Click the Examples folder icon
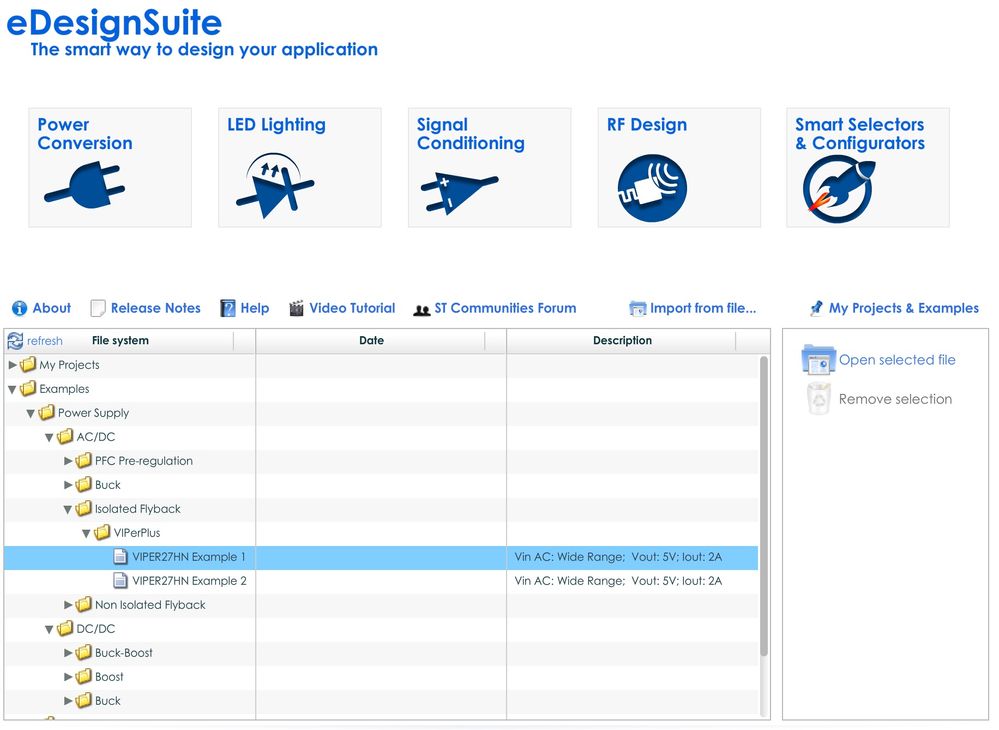The image size is (999, 730). click(28, 389)
